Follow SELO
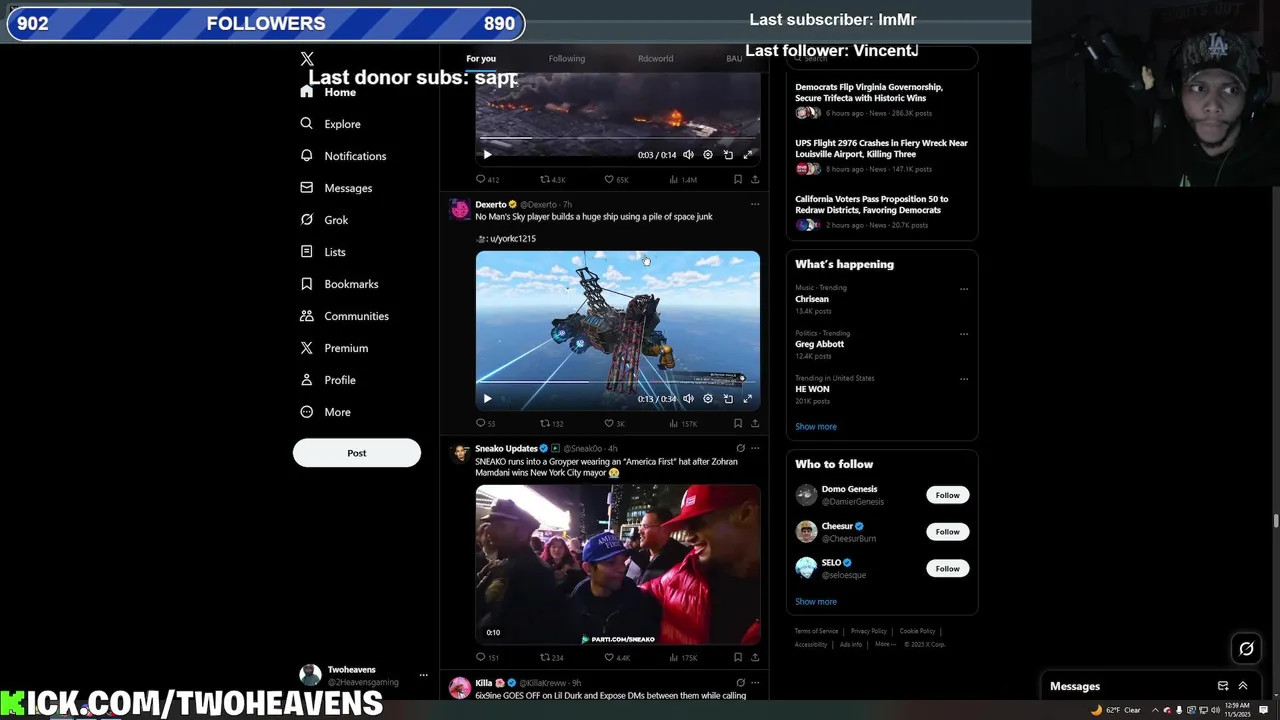This screenshot has height=720, width=1280. pyautogui.click(x=948, y=569)
